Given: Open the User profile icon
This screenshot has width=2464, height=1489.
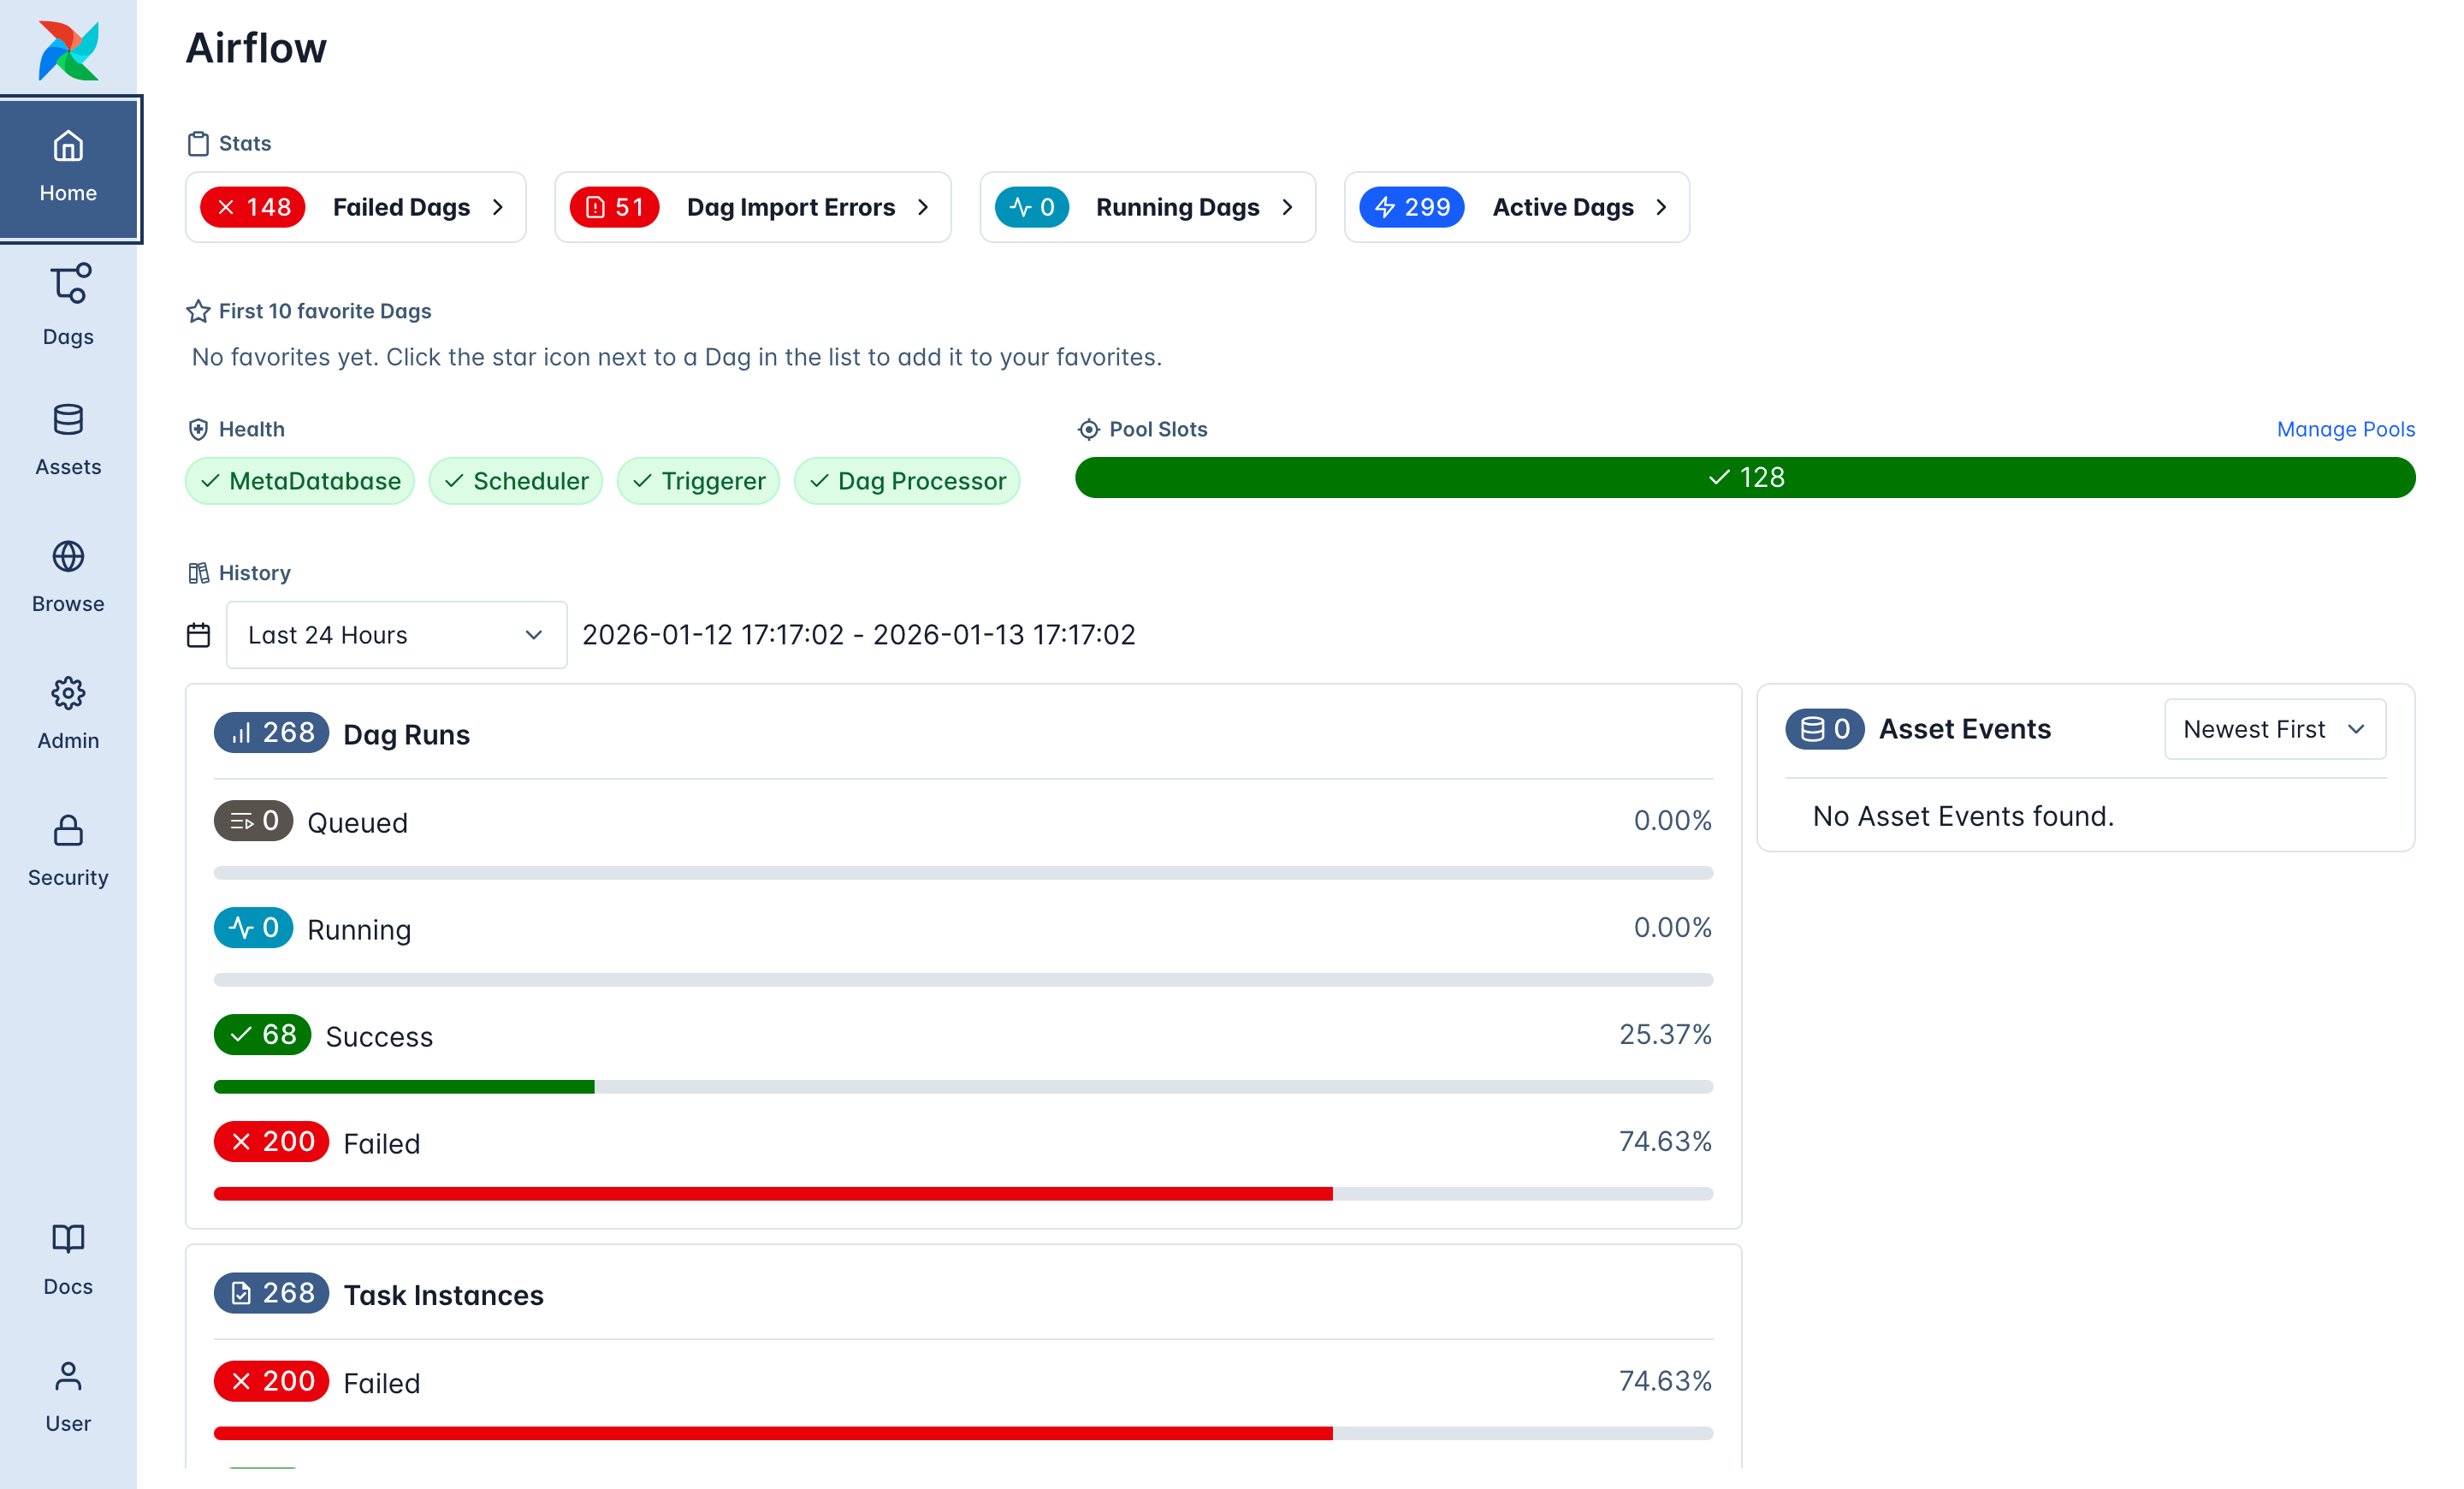Looking at the screenshot, I should (68, 1377).
